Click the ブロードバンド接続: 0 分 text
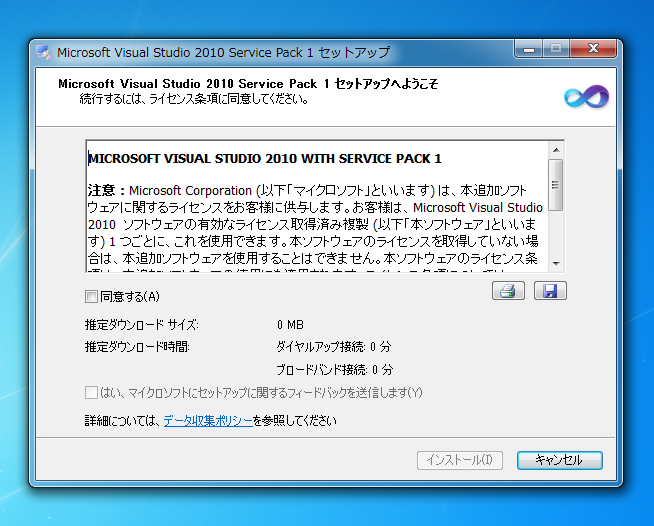This screenshot has height=526, width=654. pyautogui.click(x=335, y=370)
